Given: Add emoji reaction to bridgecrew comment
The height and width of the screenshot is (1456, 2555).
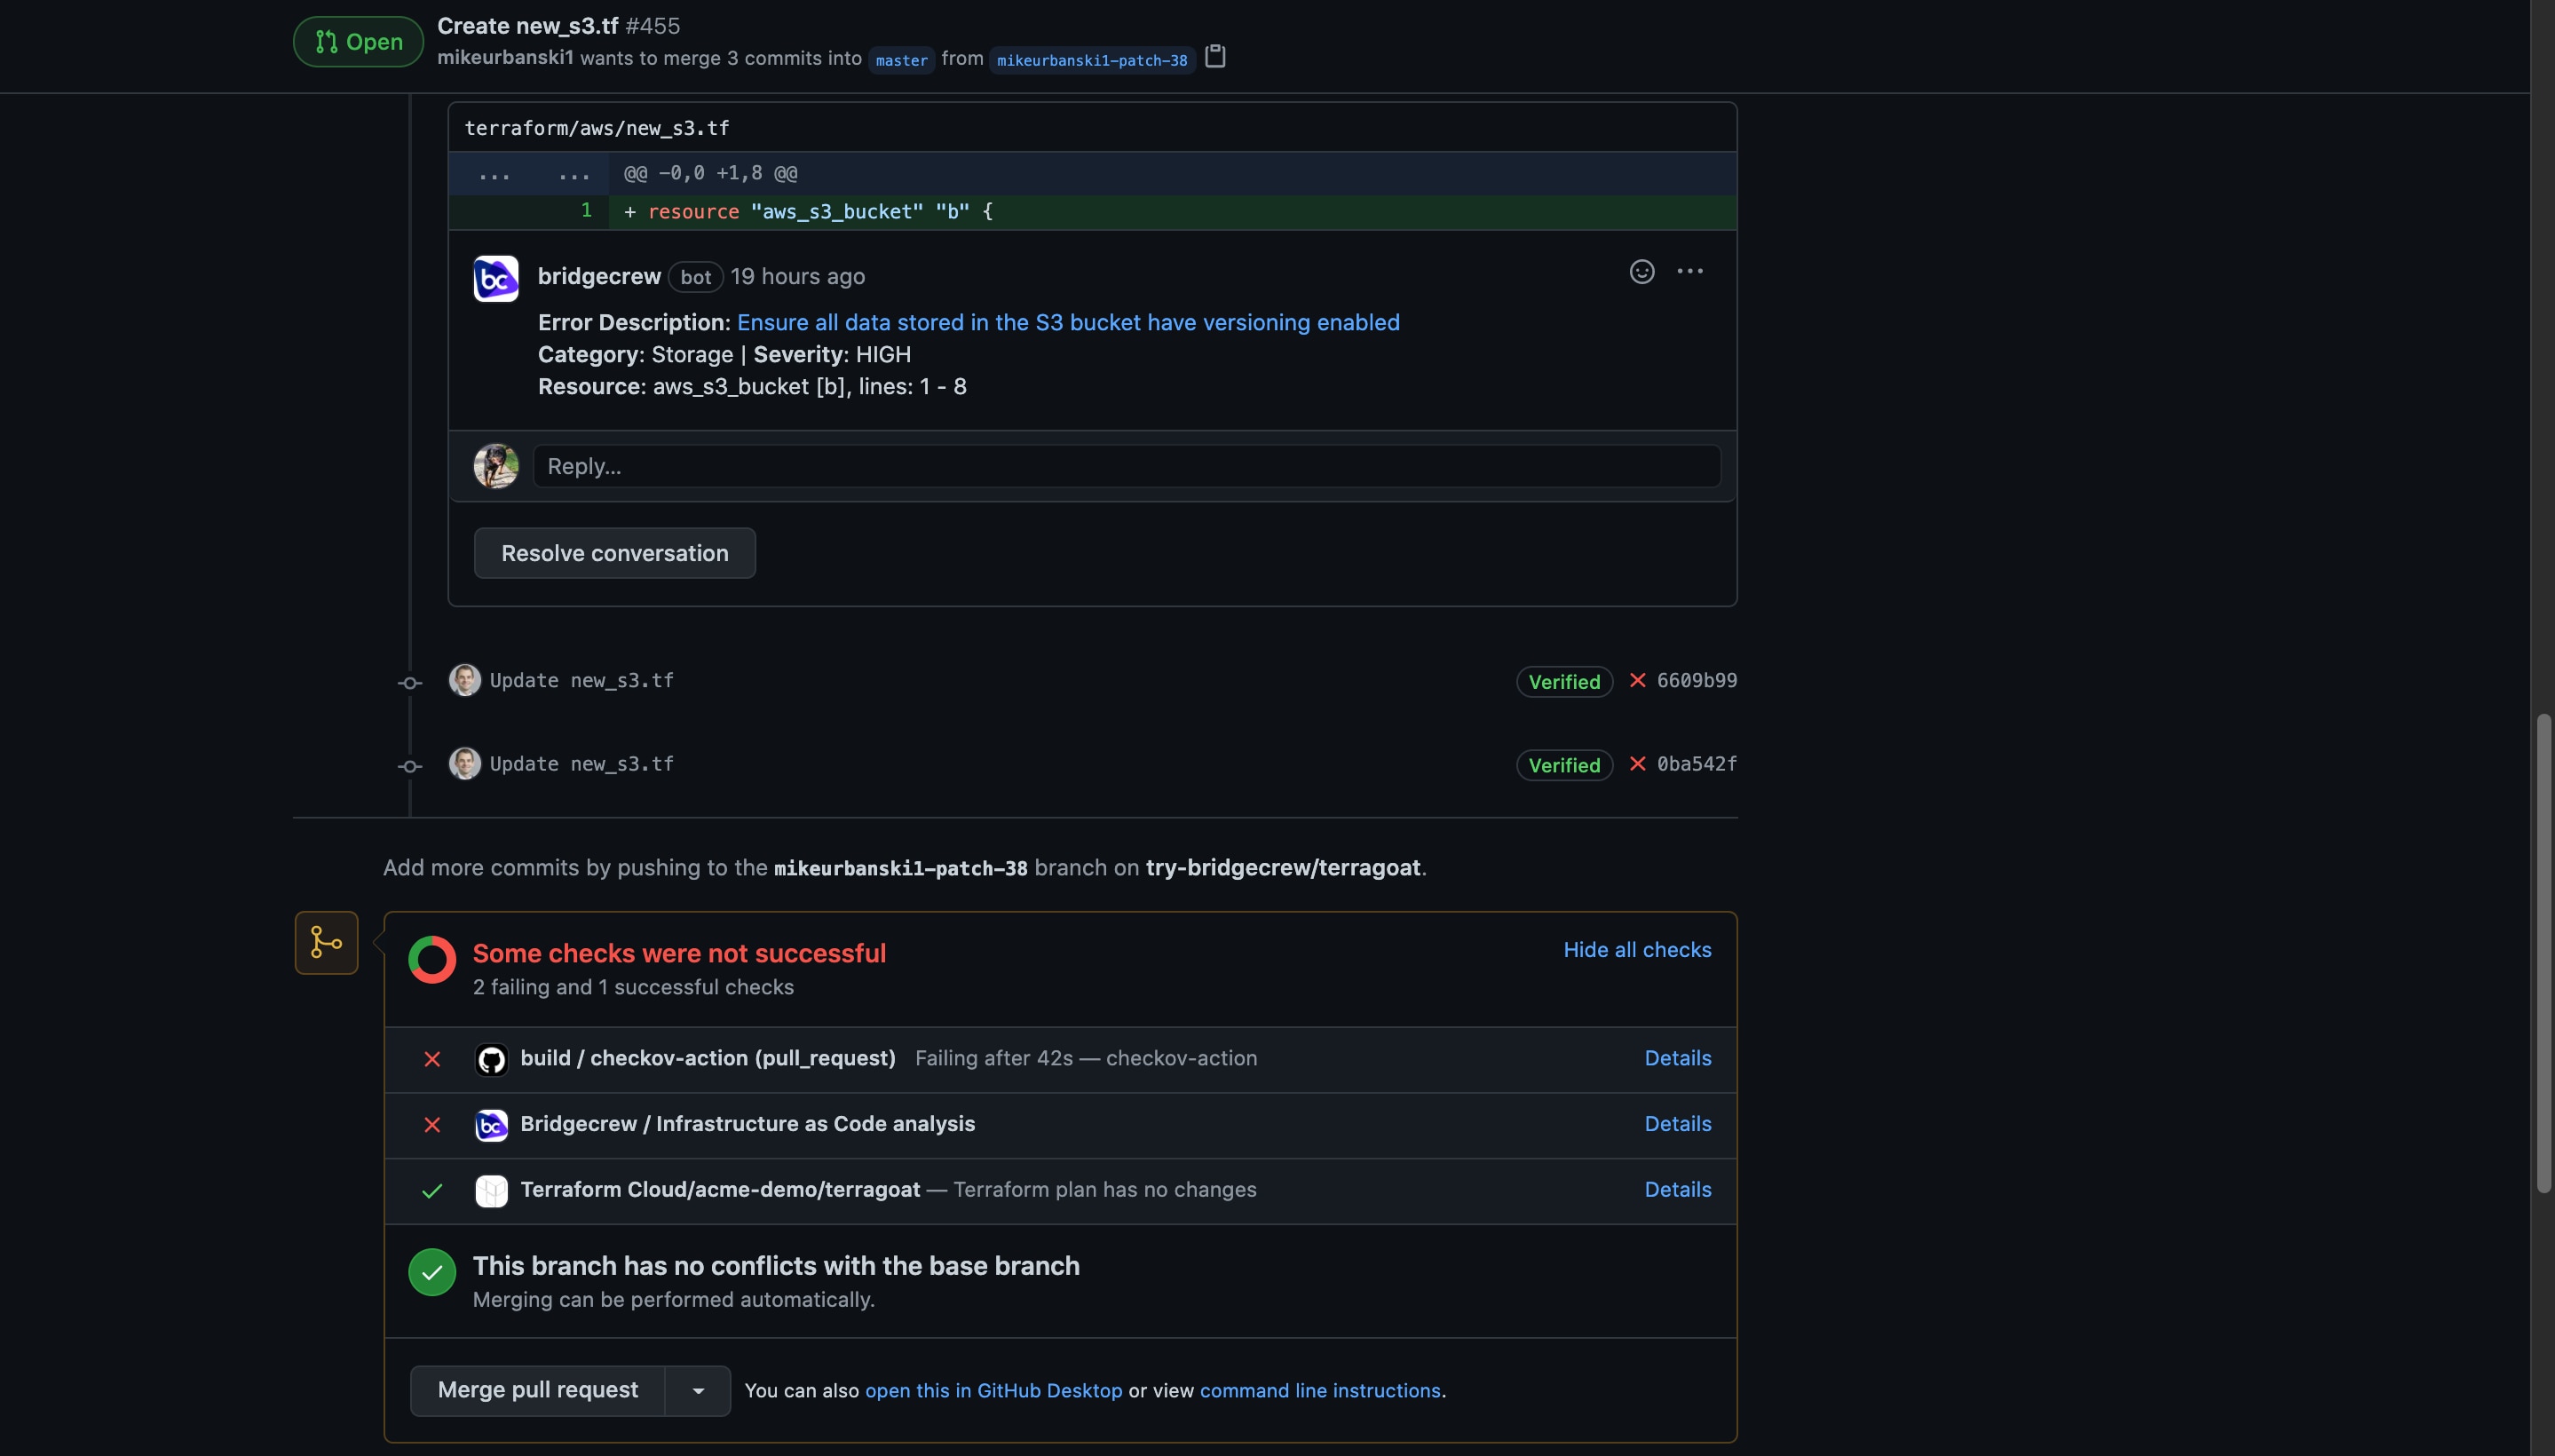Looking at the screenshot, I should [x=1641, y=272].
